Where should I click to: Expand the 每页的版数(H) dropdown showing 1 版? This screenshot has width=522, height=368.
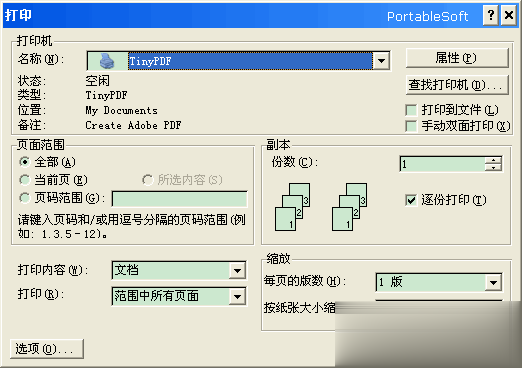pos(493,283)
